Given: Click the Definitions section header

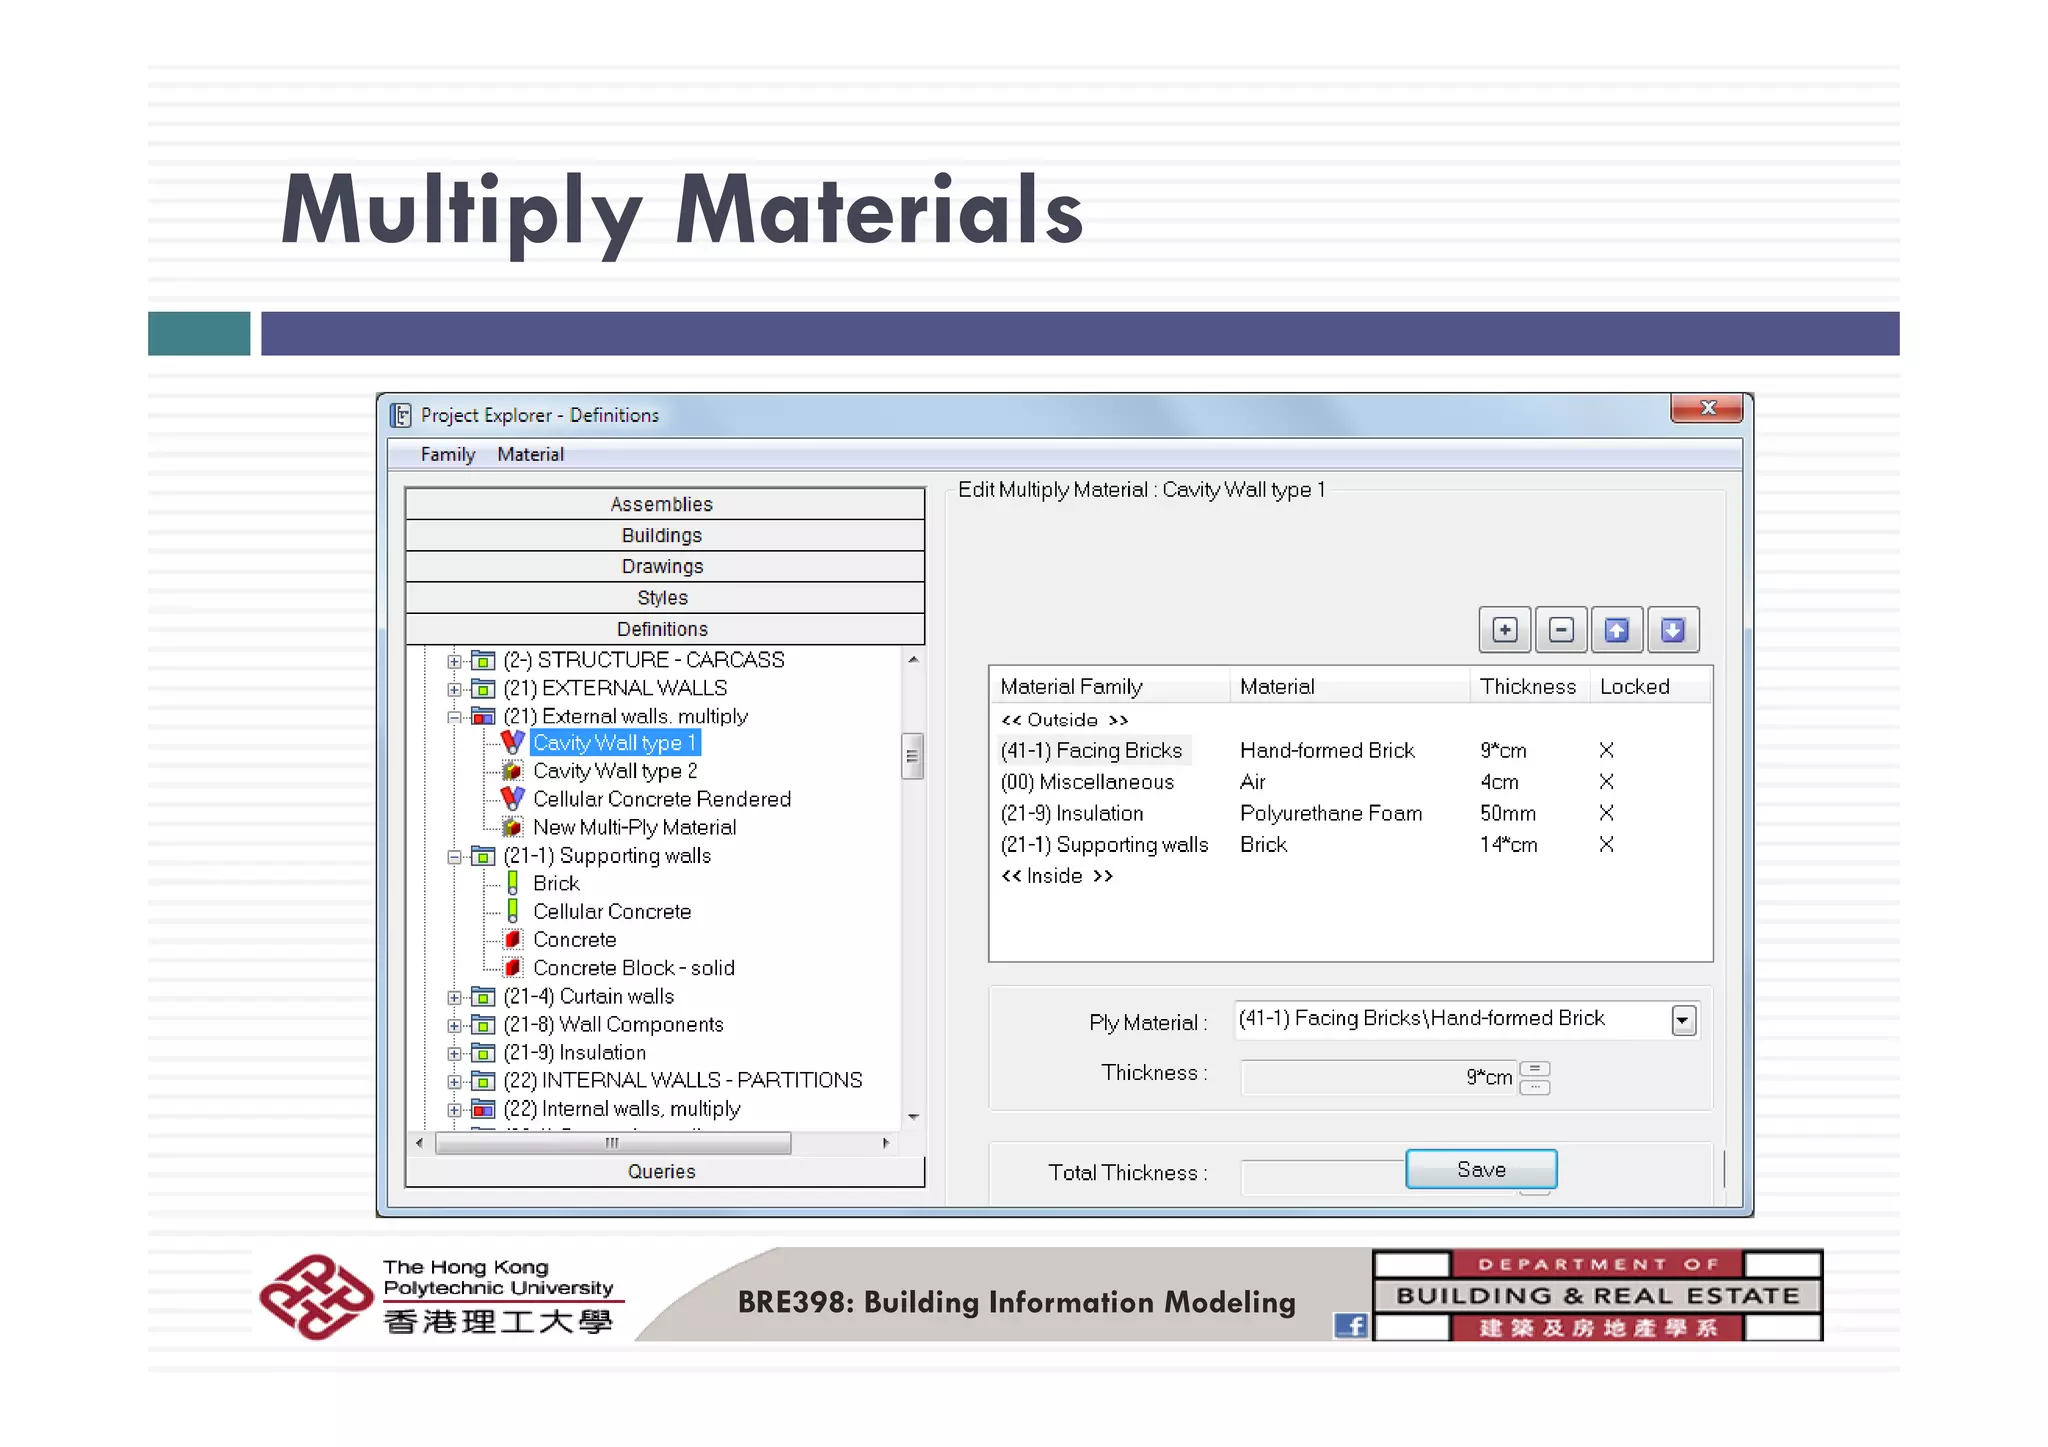Looking at the screenshot, I should click(x=664, y=629).
